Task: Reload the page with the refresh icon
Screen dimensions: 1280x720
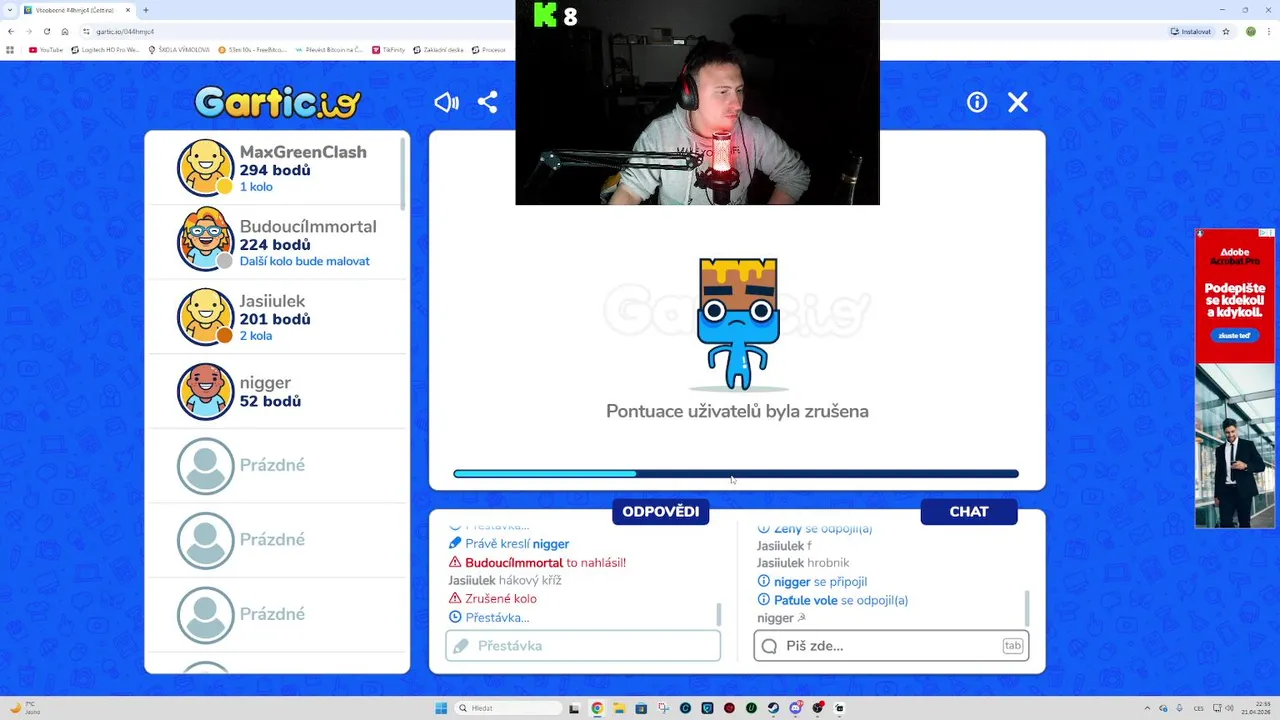Action: click(46, 32)
